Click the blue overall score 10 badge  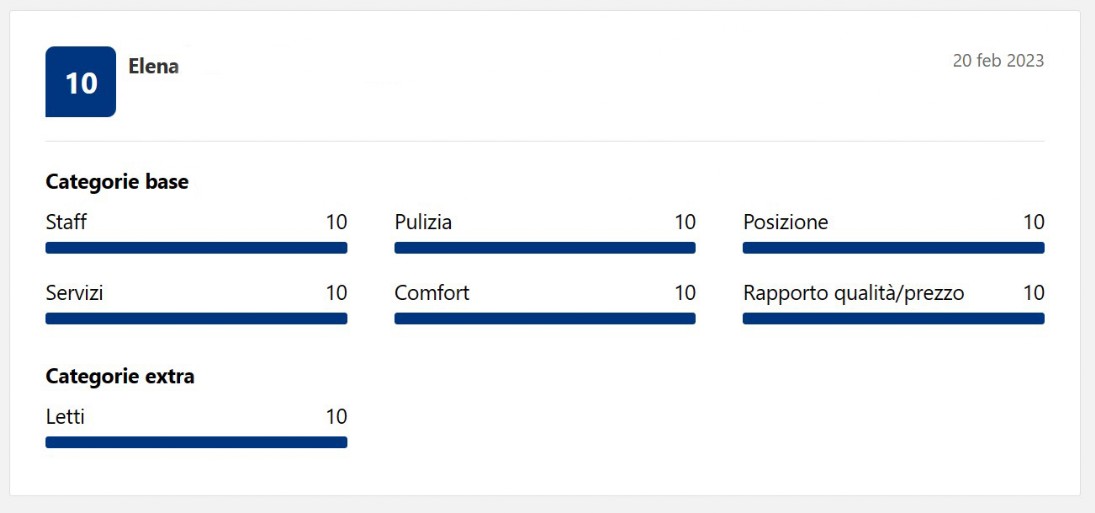pyautogui.click(x=80, y=82)
